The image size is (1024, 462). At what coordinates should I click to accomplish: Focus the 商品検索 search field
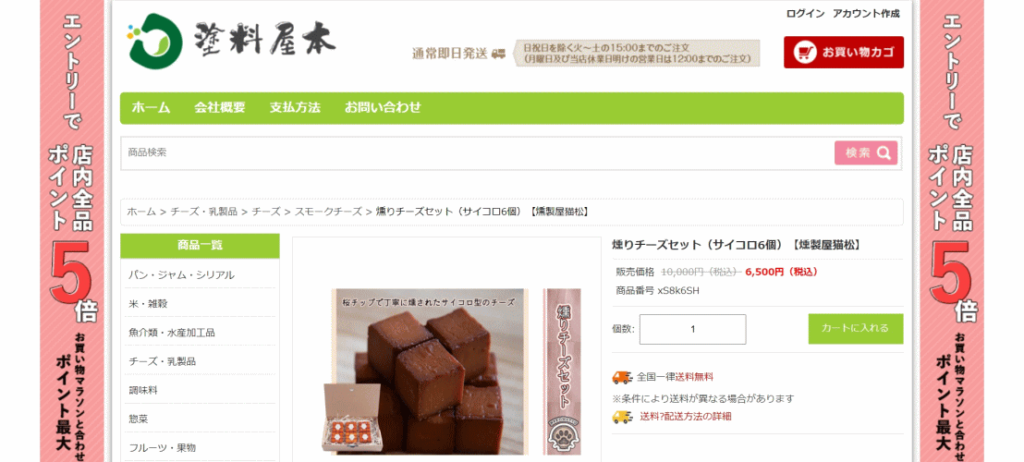pos(477,153)
